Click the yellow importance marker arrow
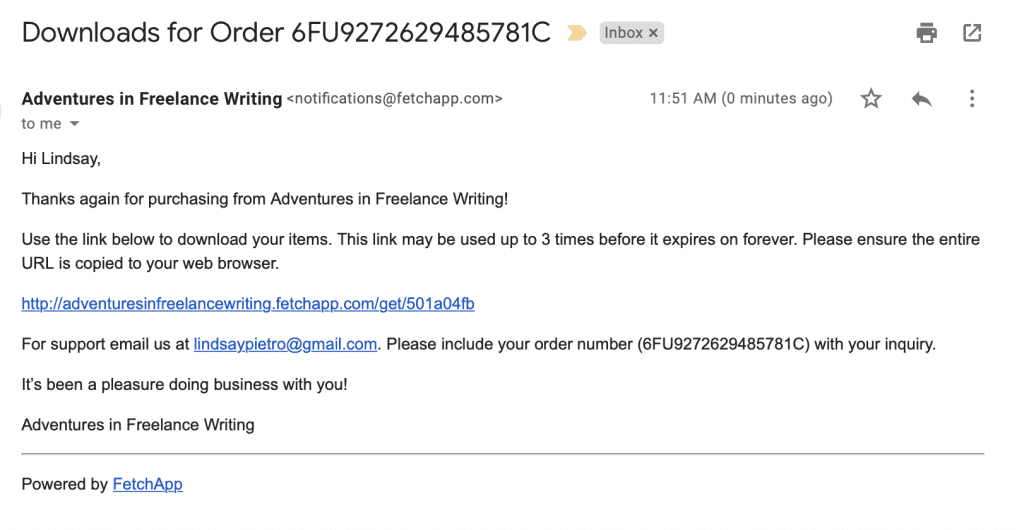Viewport: 1024px width, 530px height. coord(577,33)
